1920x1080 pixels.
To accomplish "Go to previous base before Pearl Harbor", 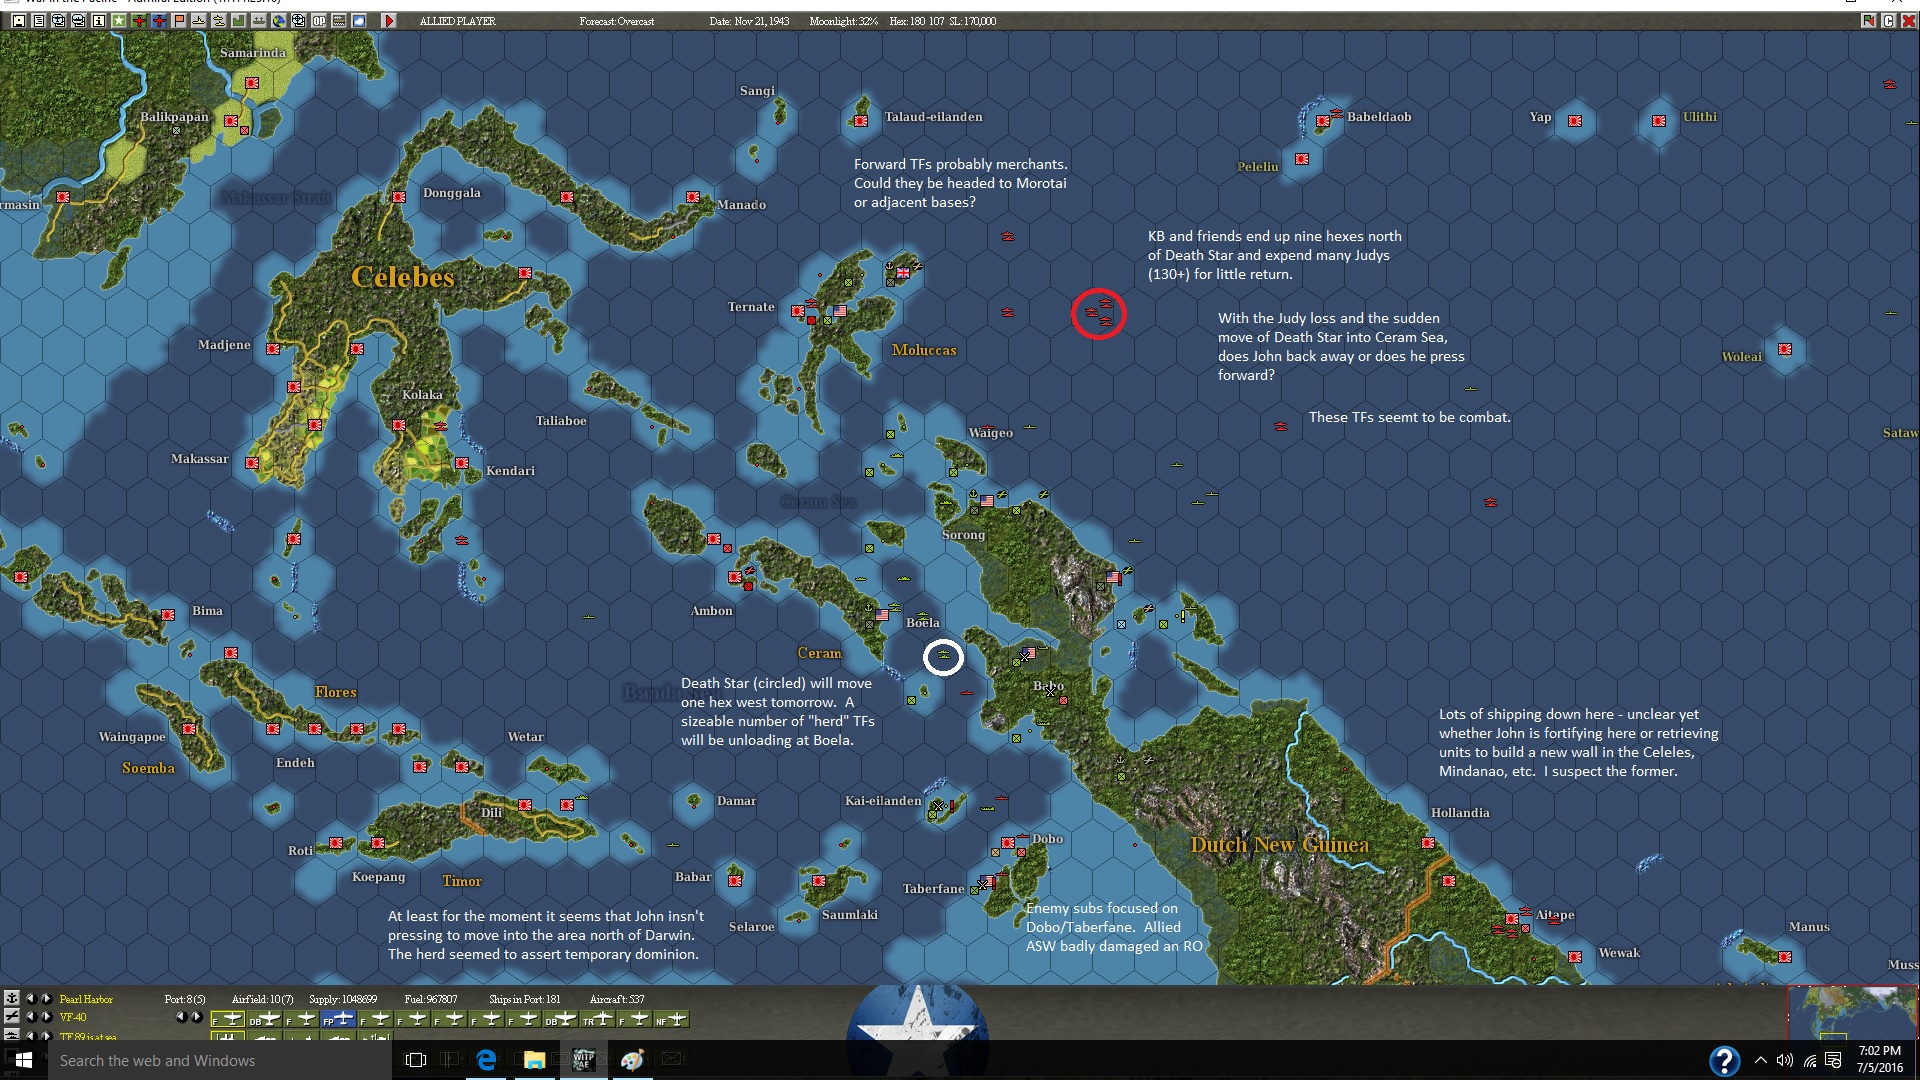I will coord(30,998).
